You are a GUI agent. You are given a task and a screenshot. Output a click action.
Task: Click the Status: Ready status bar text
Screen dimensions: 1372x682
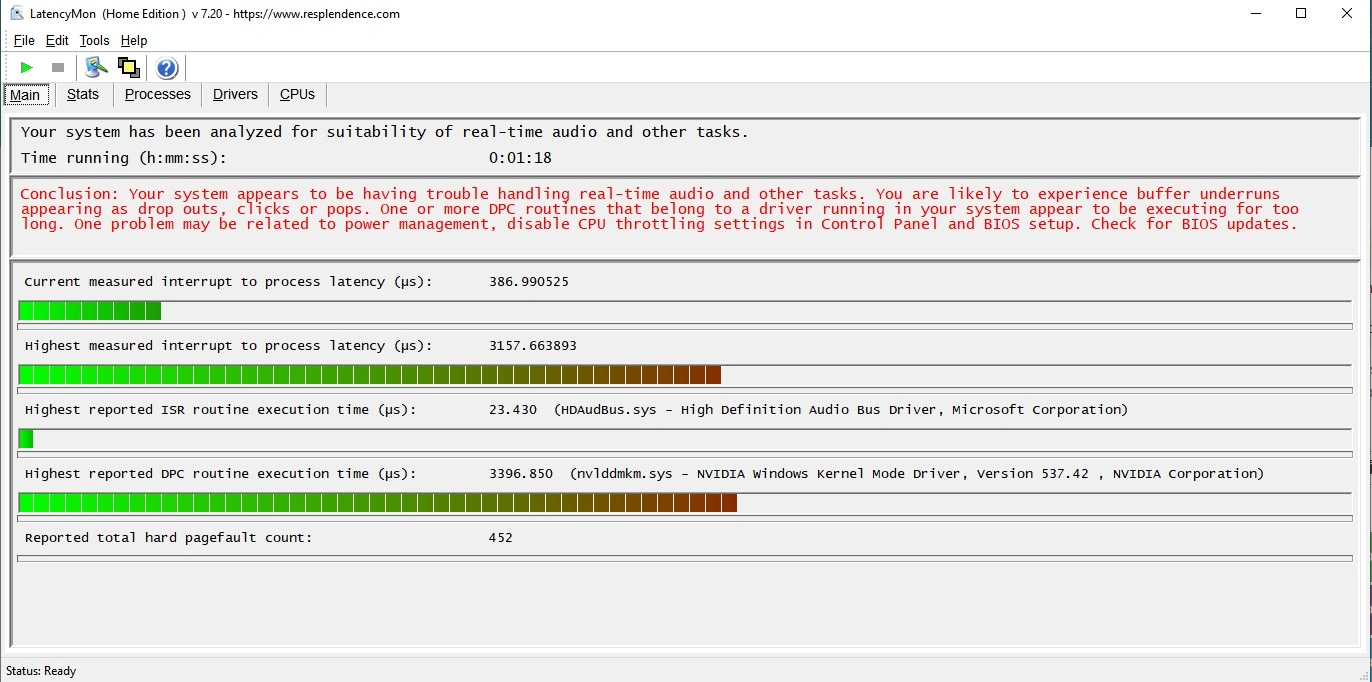[x=41, y=671]
